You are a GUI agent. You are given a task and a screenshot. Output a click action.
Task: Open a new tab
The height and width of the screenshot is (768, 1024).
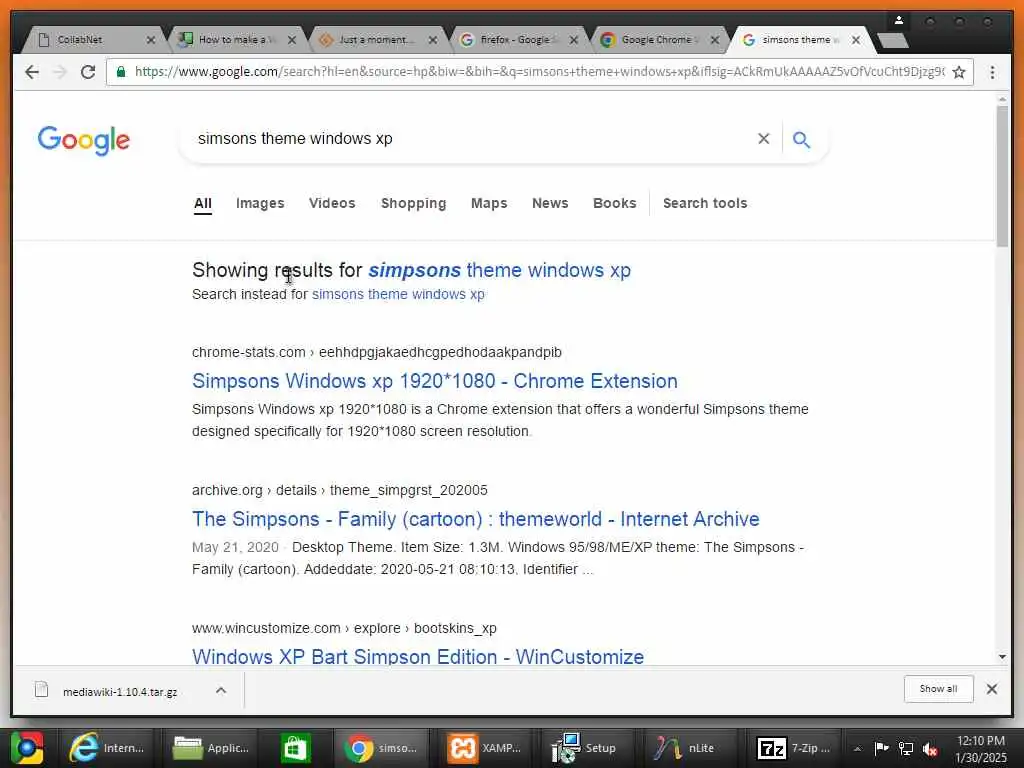893,40
